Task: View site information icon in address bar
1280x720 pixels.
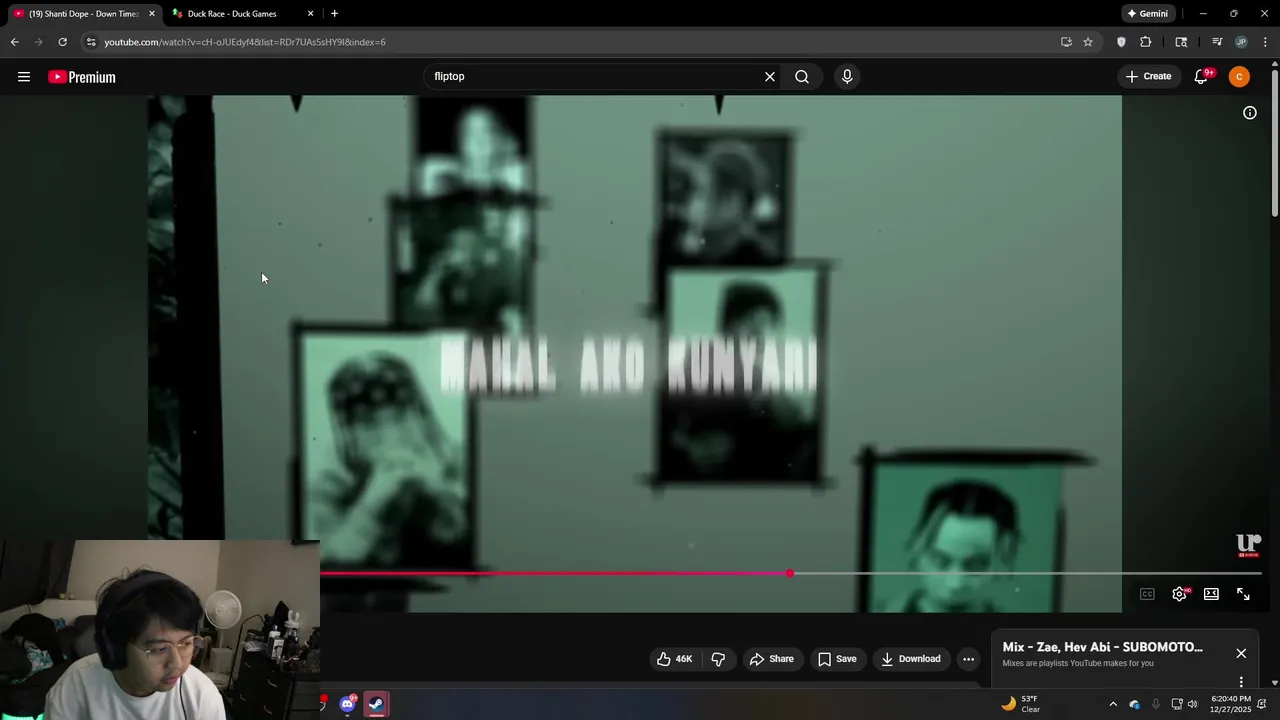Action: pyautogui.click(x=91, y=42)
